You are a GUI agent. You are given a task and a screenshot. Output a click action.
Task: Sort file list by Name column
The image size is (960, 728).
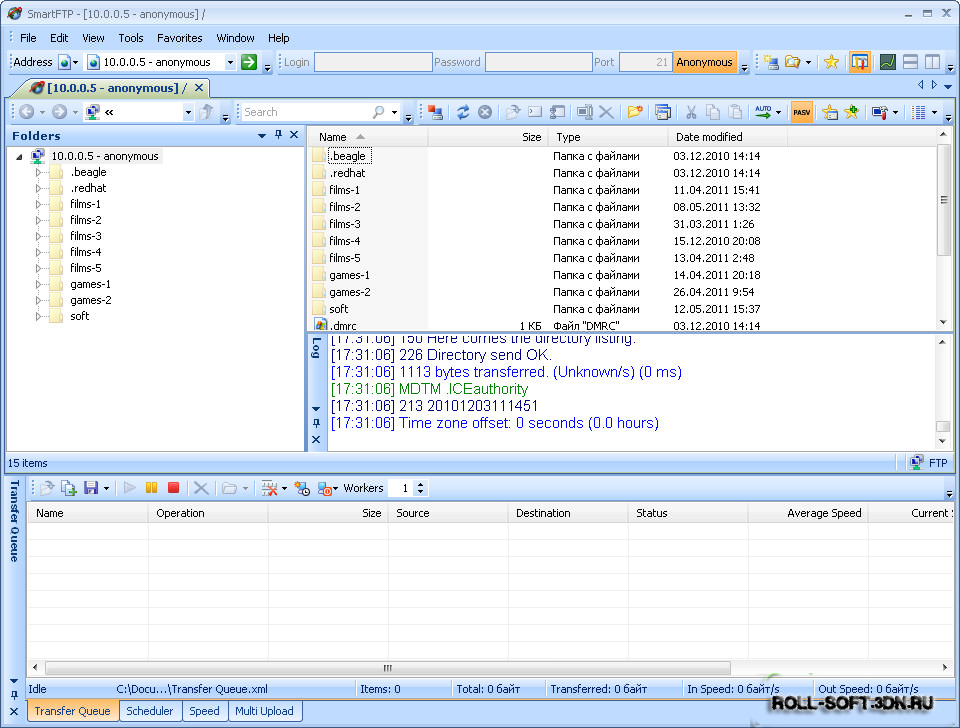[367, 137]
